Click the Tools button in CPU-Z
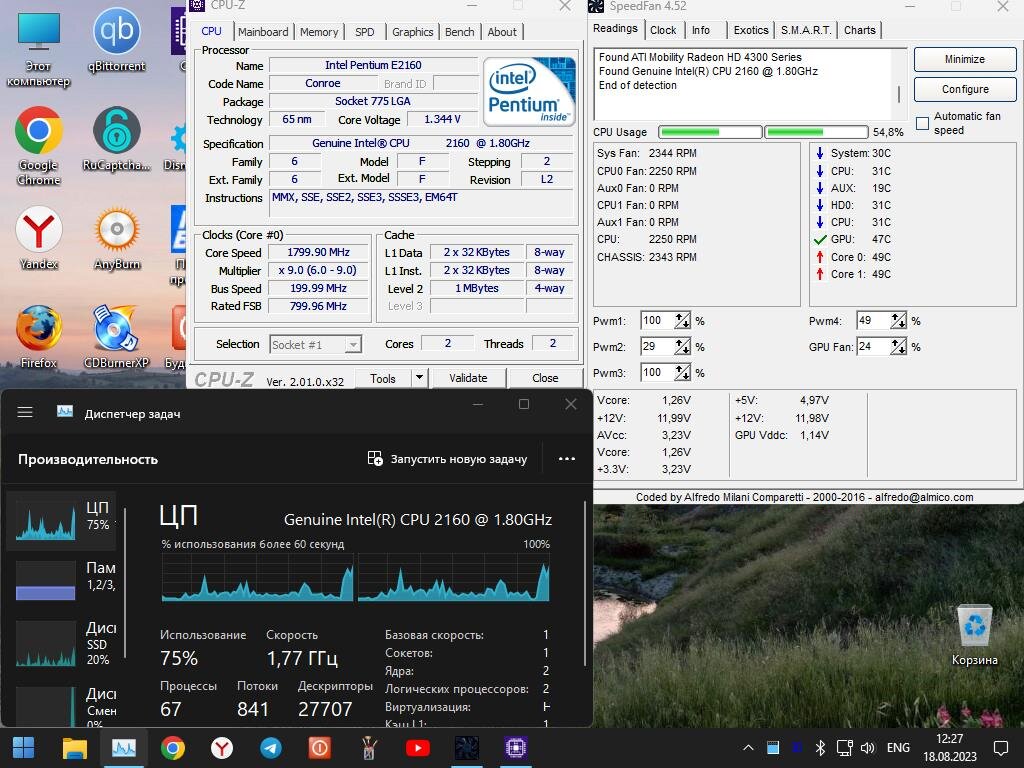 pos(383,378)
